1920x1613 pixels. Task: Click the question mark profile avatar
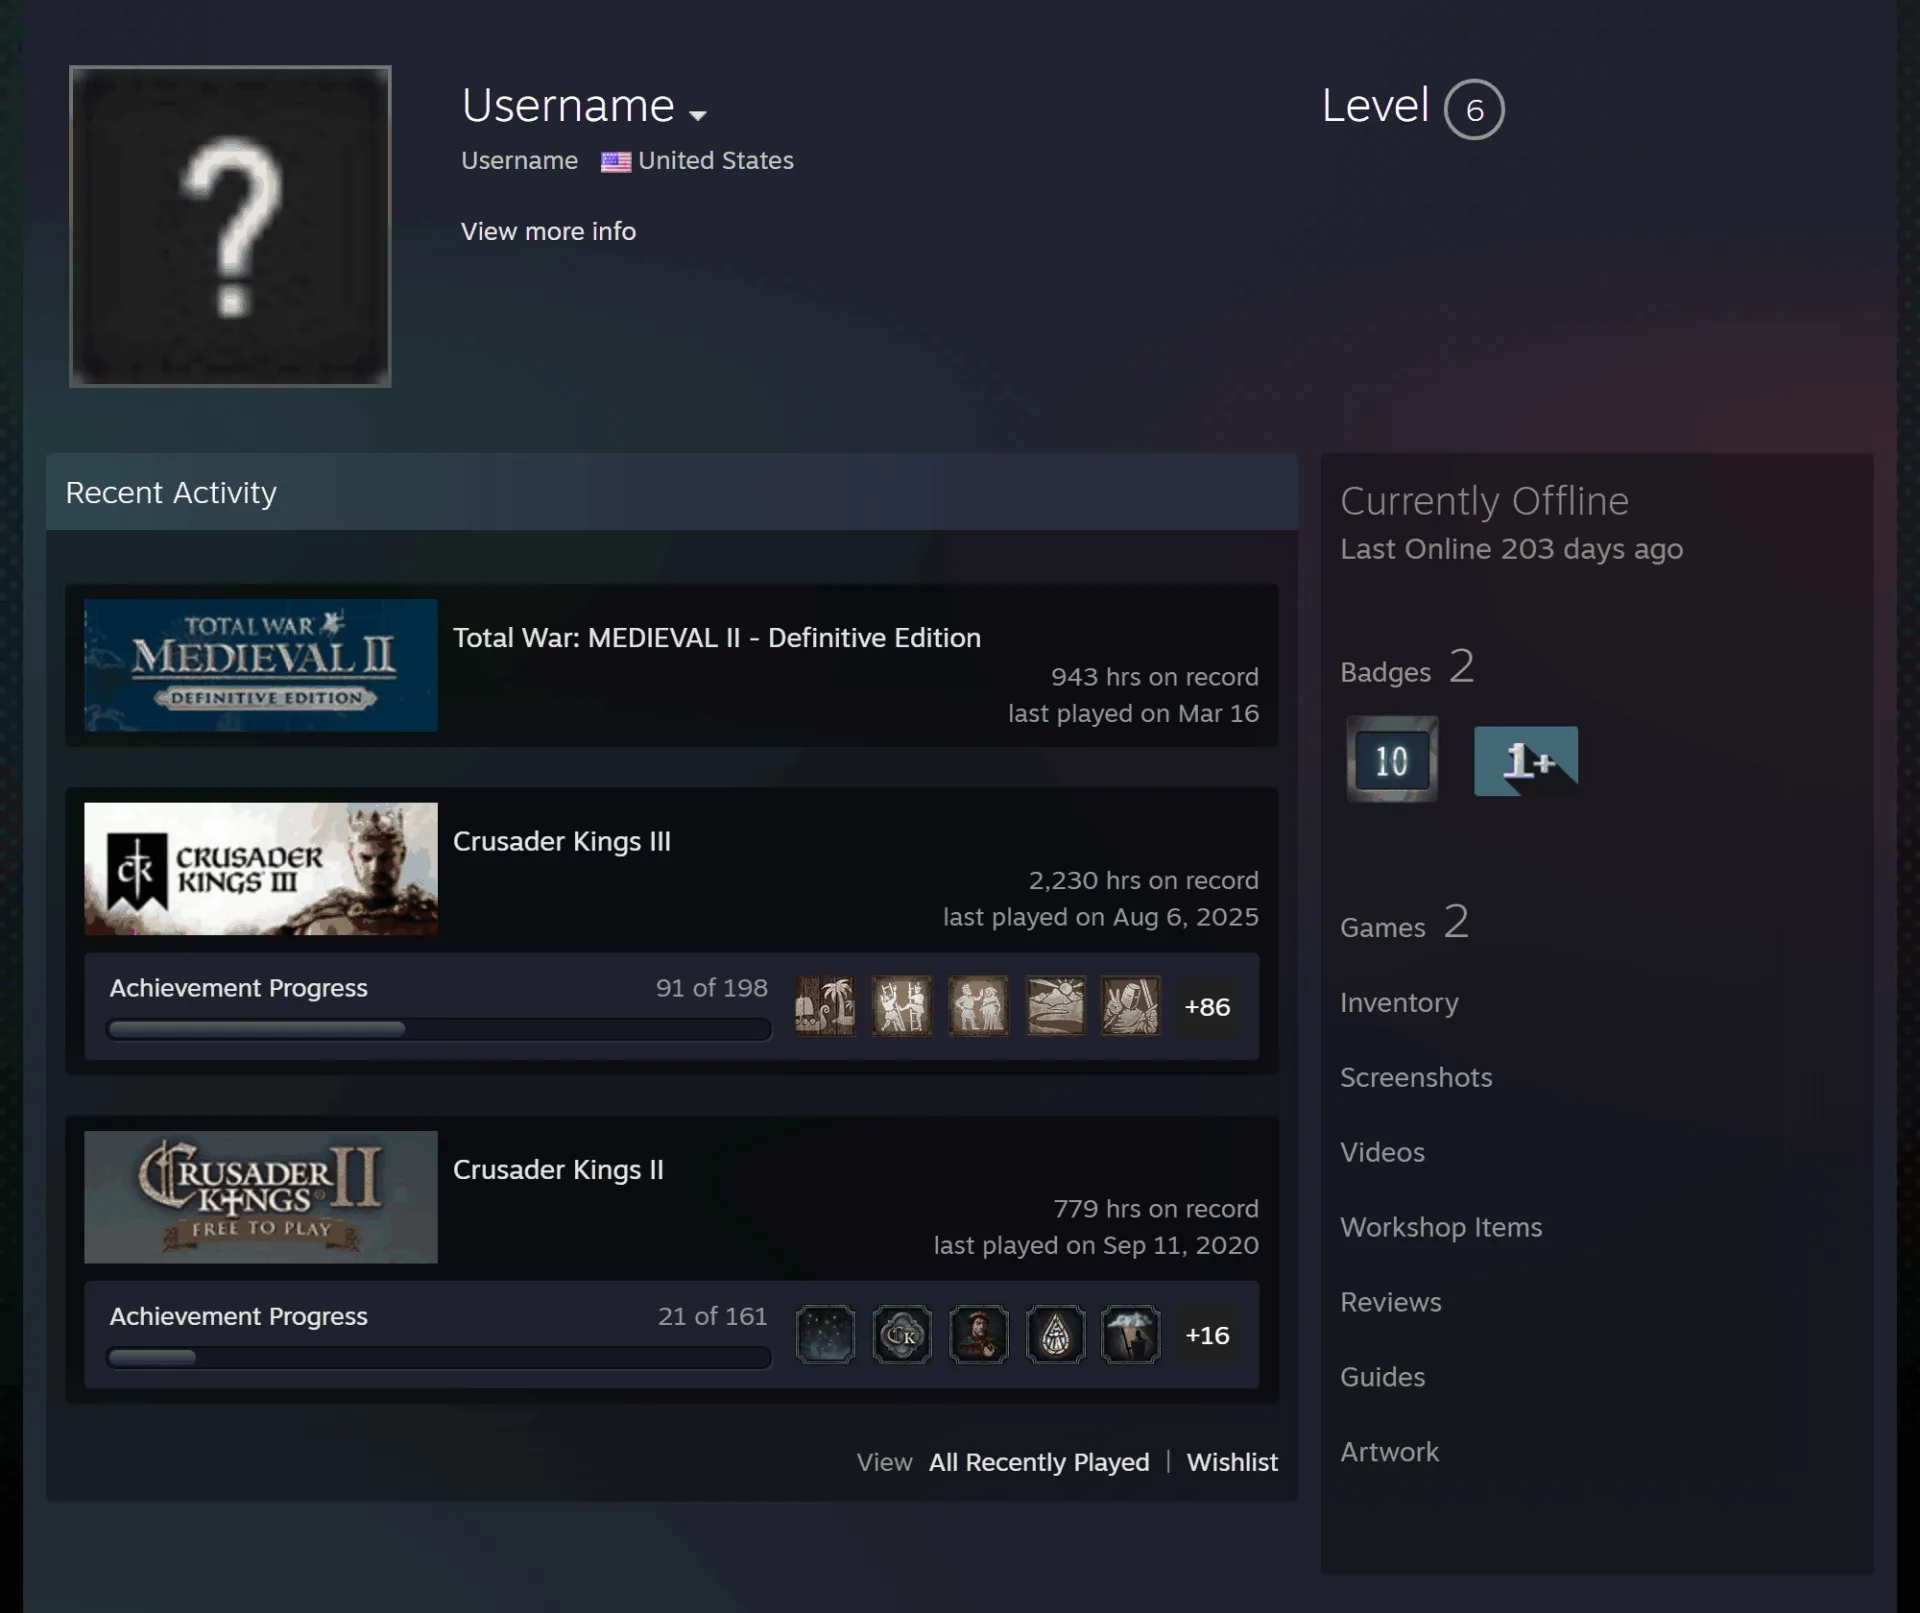(x=230, y=226)
